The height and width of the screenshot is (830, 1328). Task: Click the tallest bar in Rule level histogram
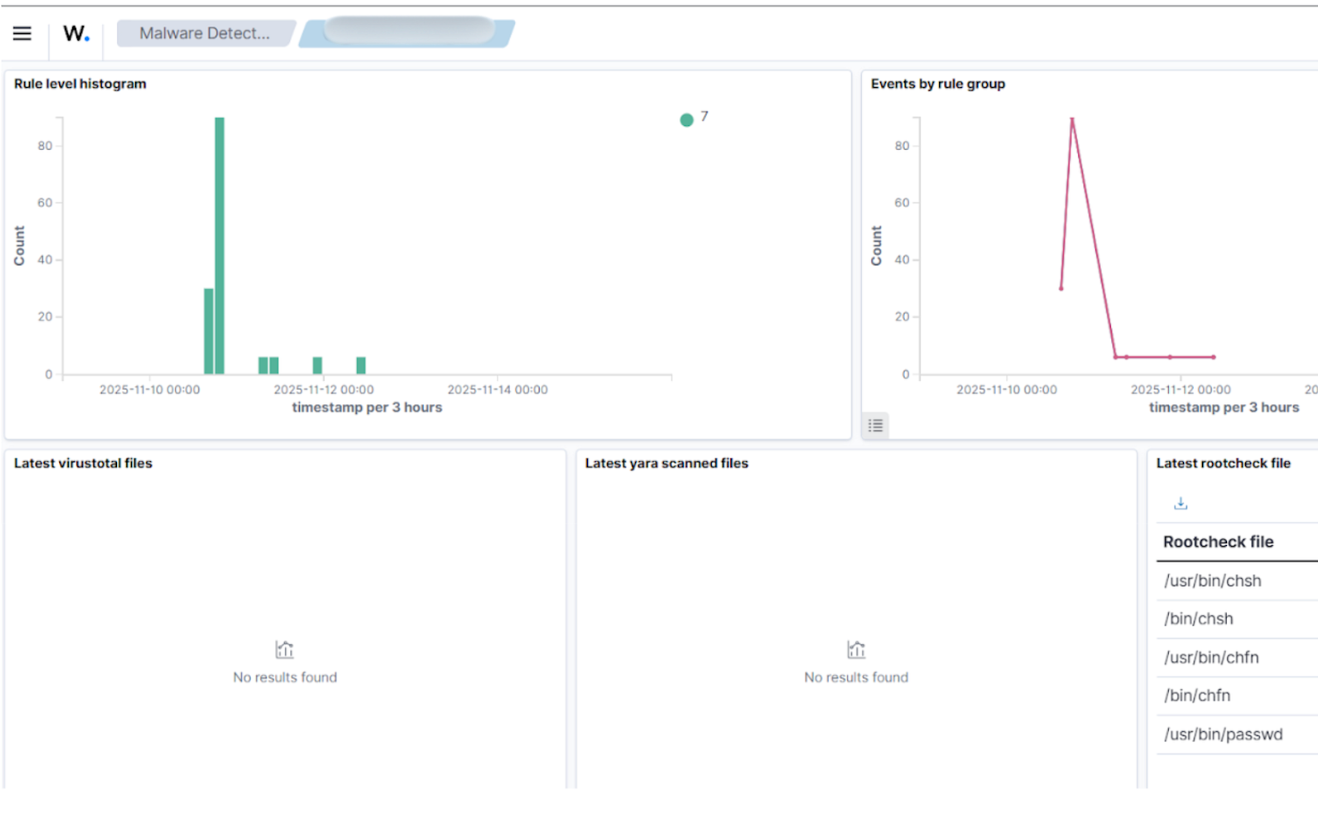220,246
